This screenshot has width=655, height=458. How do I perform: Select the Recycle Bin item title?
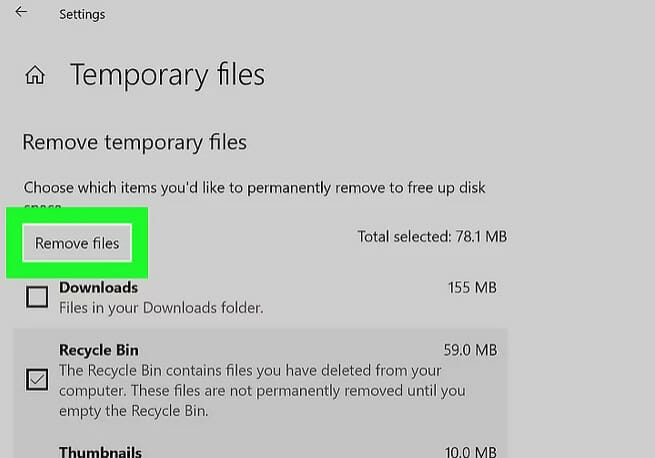click(99, 350)
